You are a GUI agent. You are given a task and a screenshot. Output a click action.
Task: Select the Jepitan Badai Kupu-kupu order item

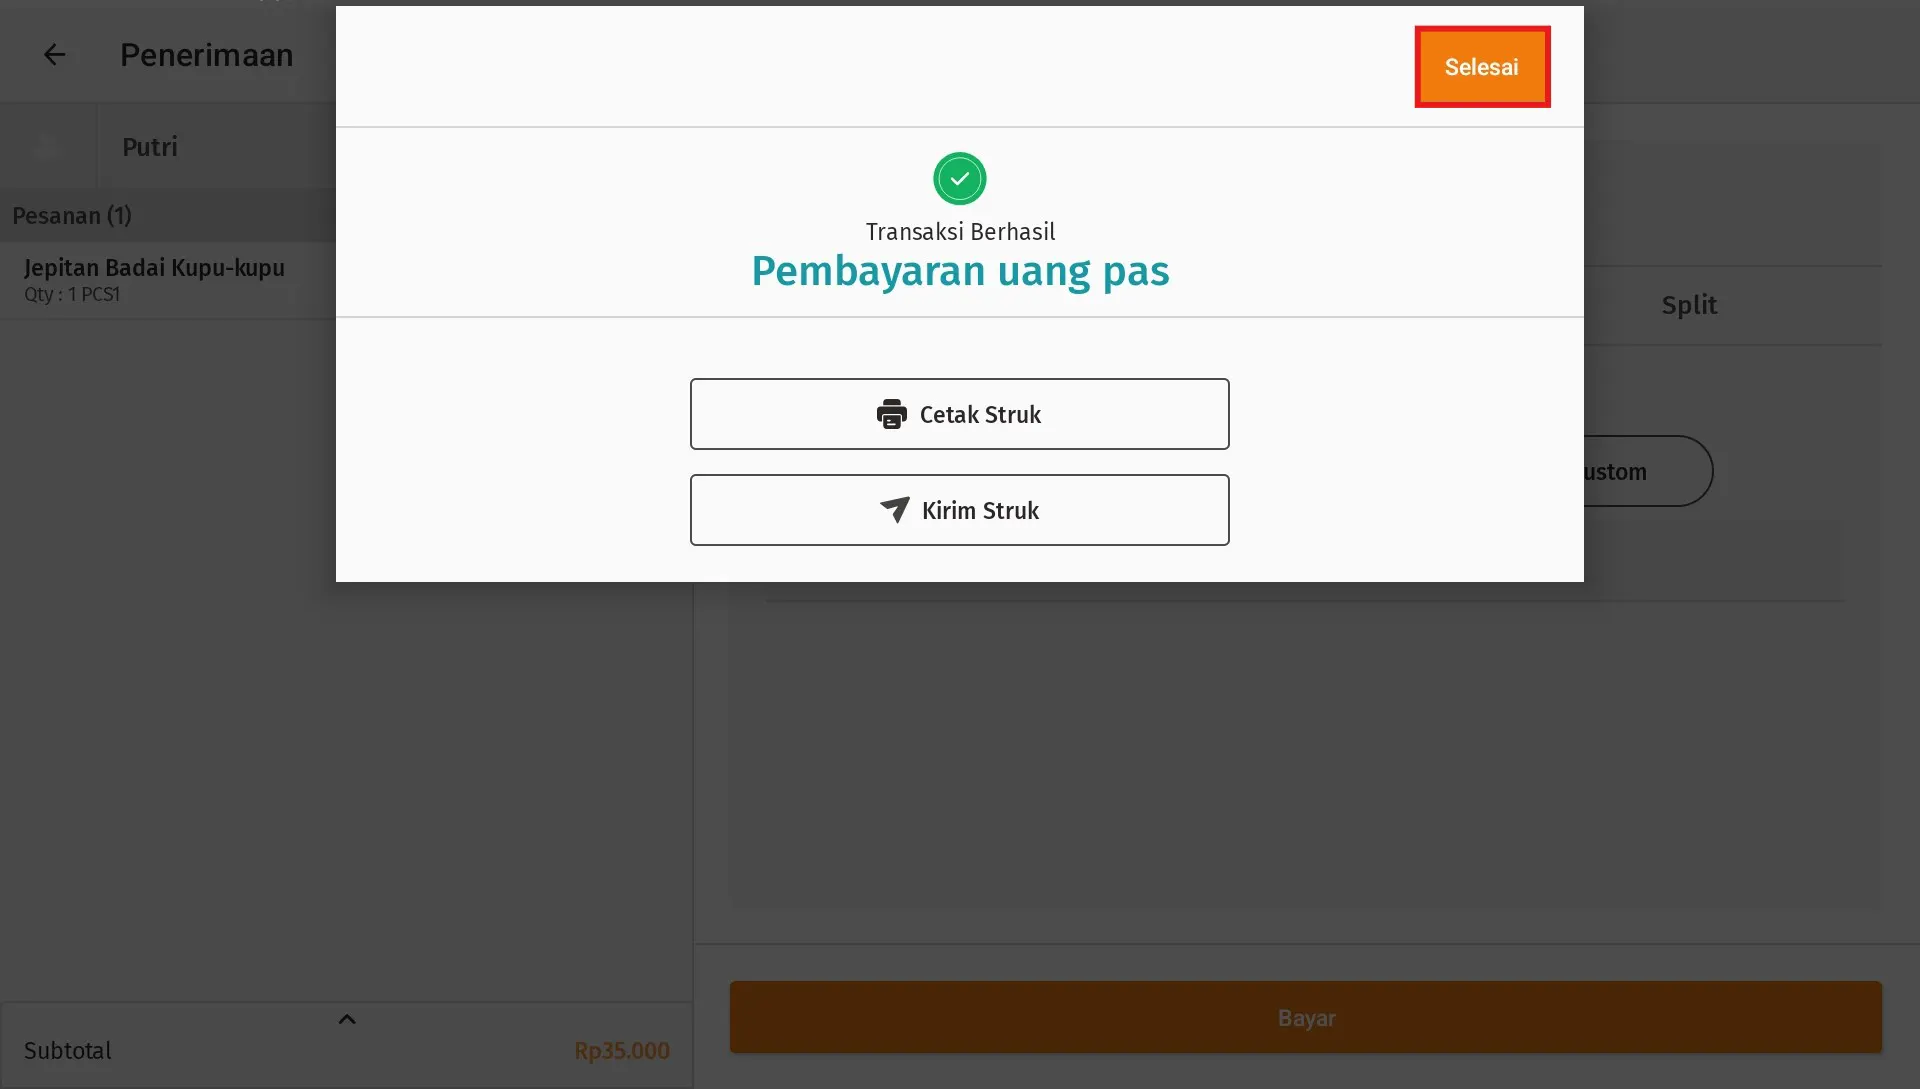point(154,268)
